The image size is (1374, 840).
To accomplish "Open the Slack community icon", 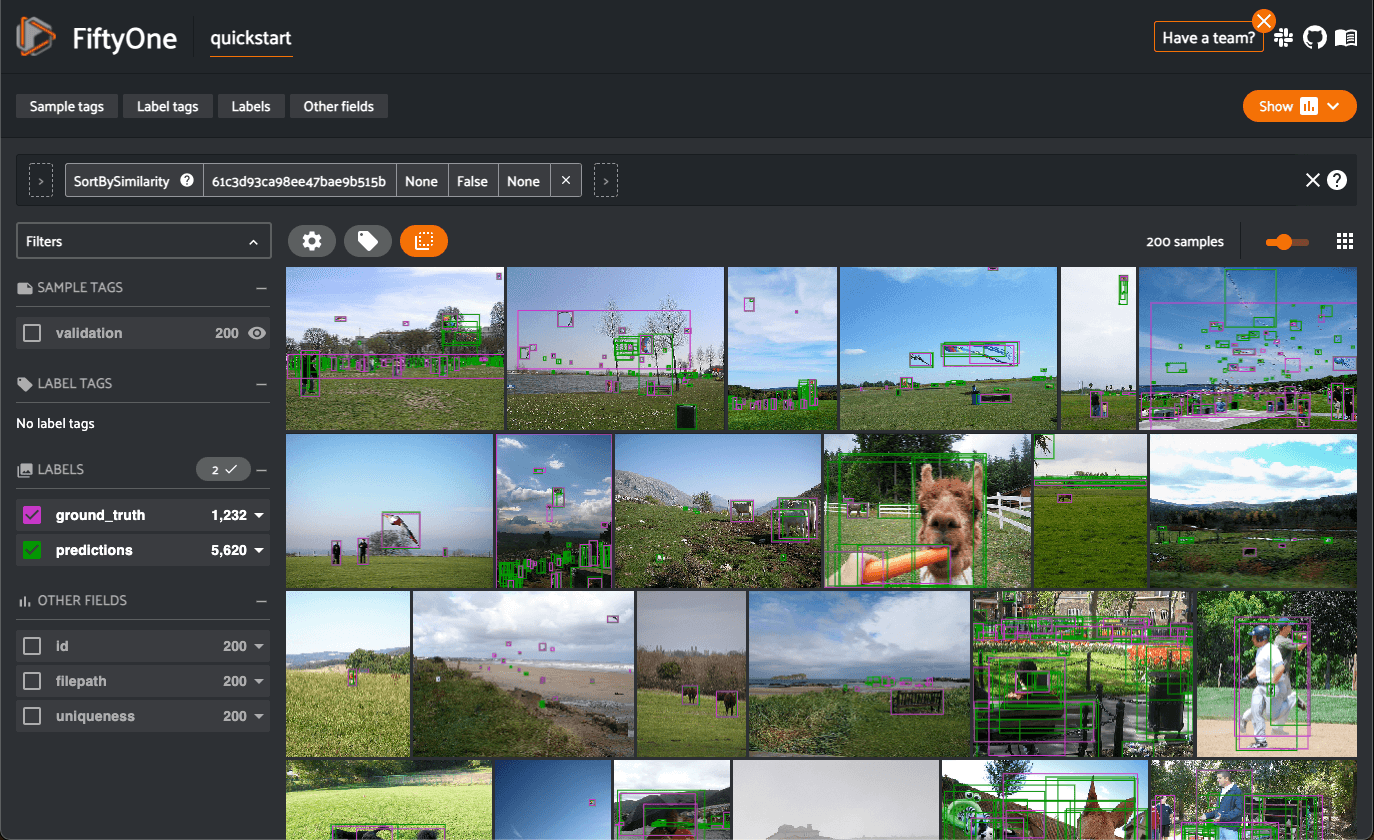I will point(1283,38).
